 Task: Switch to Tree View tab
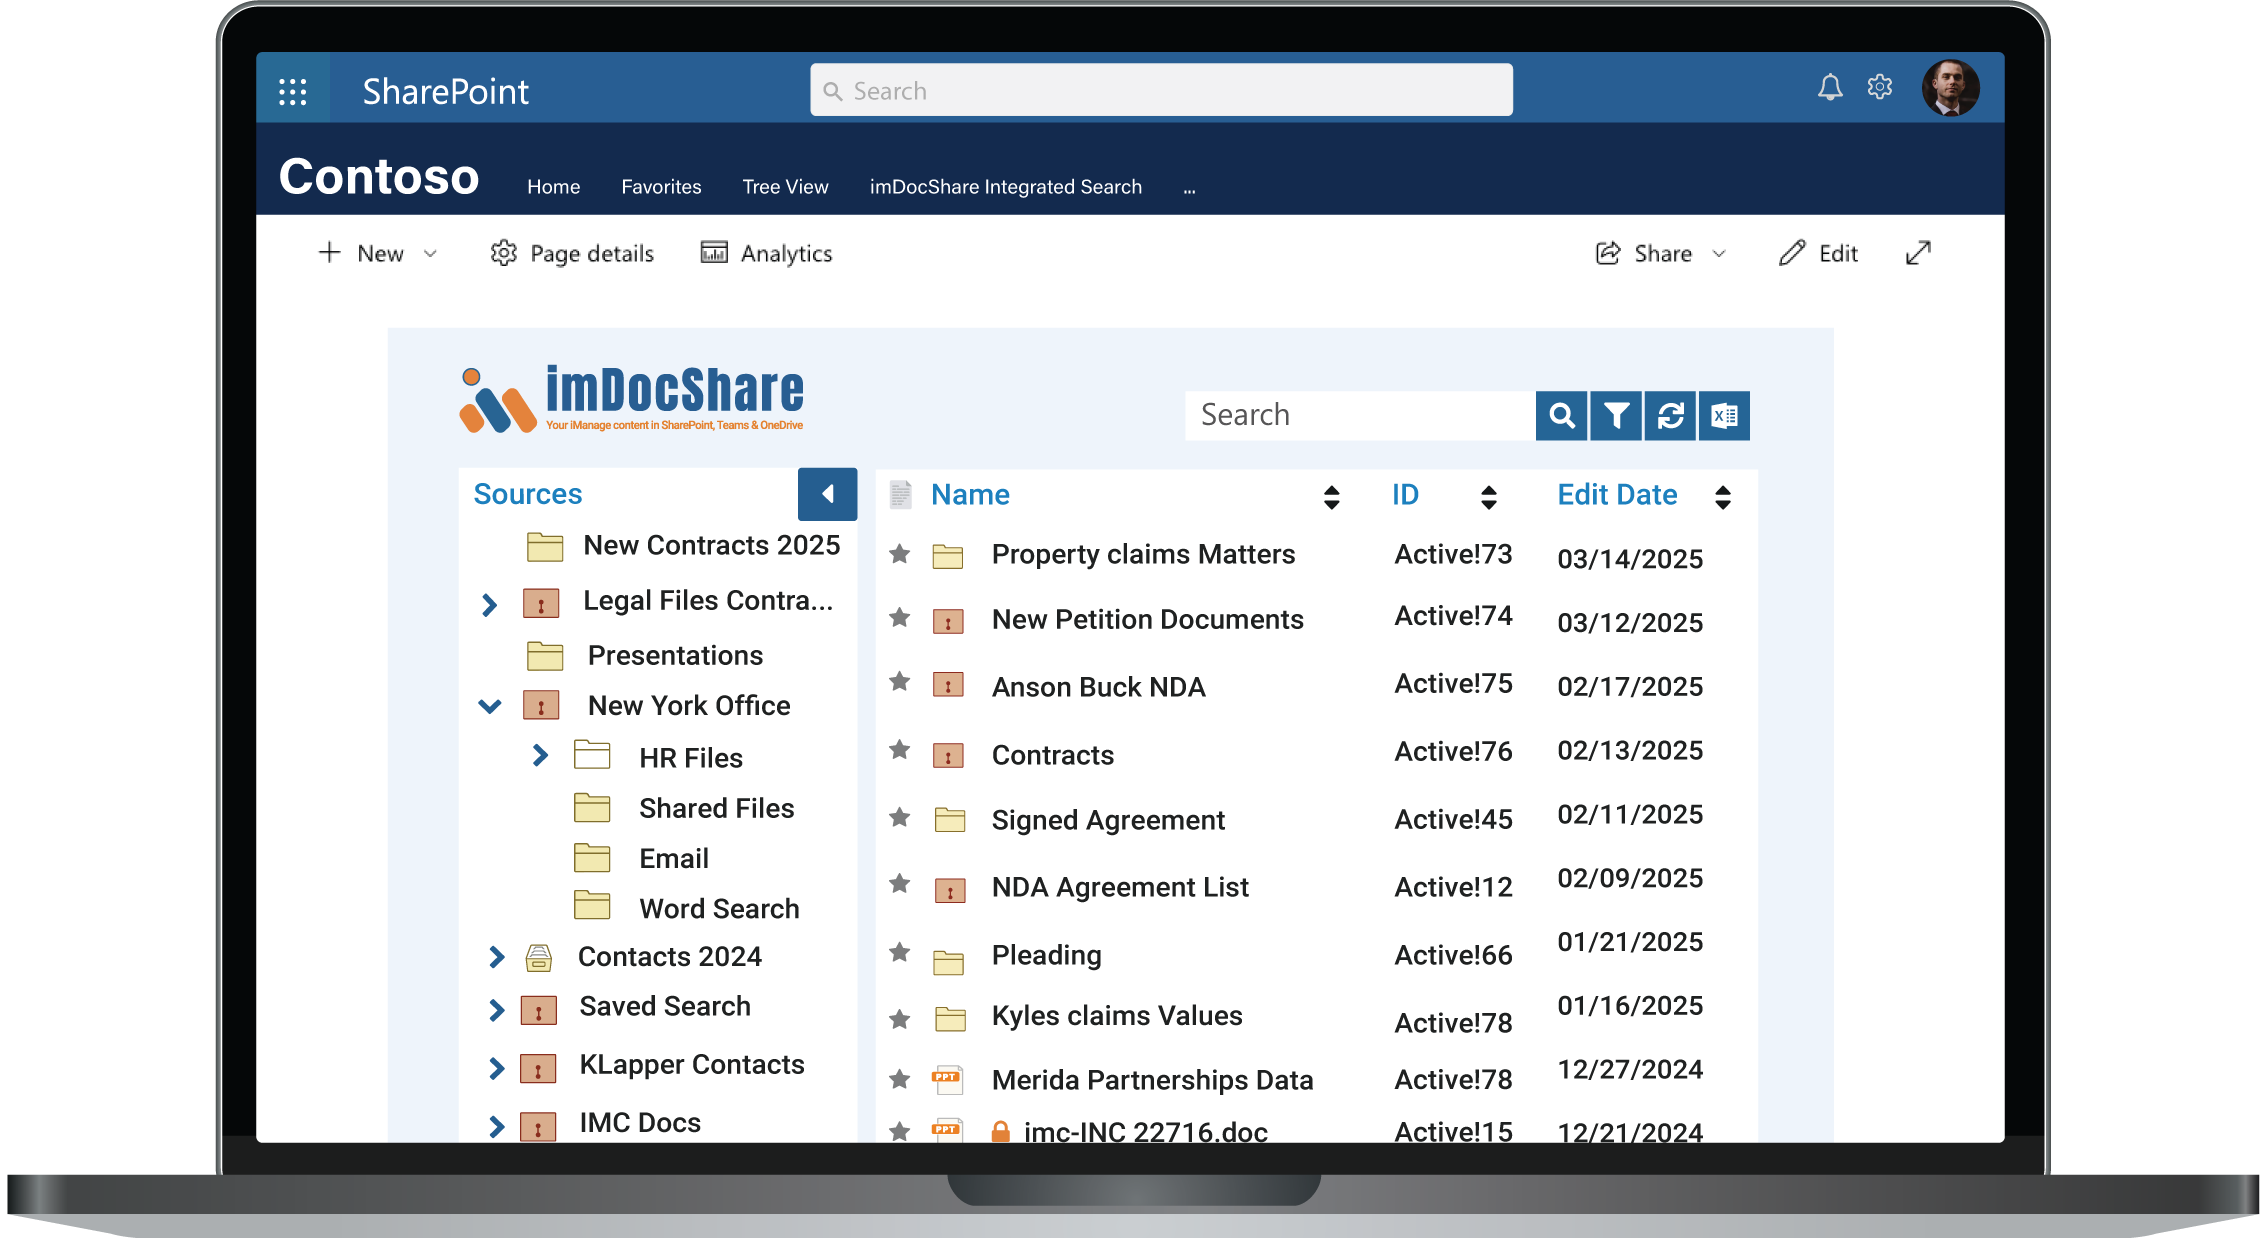coord(785,187)
